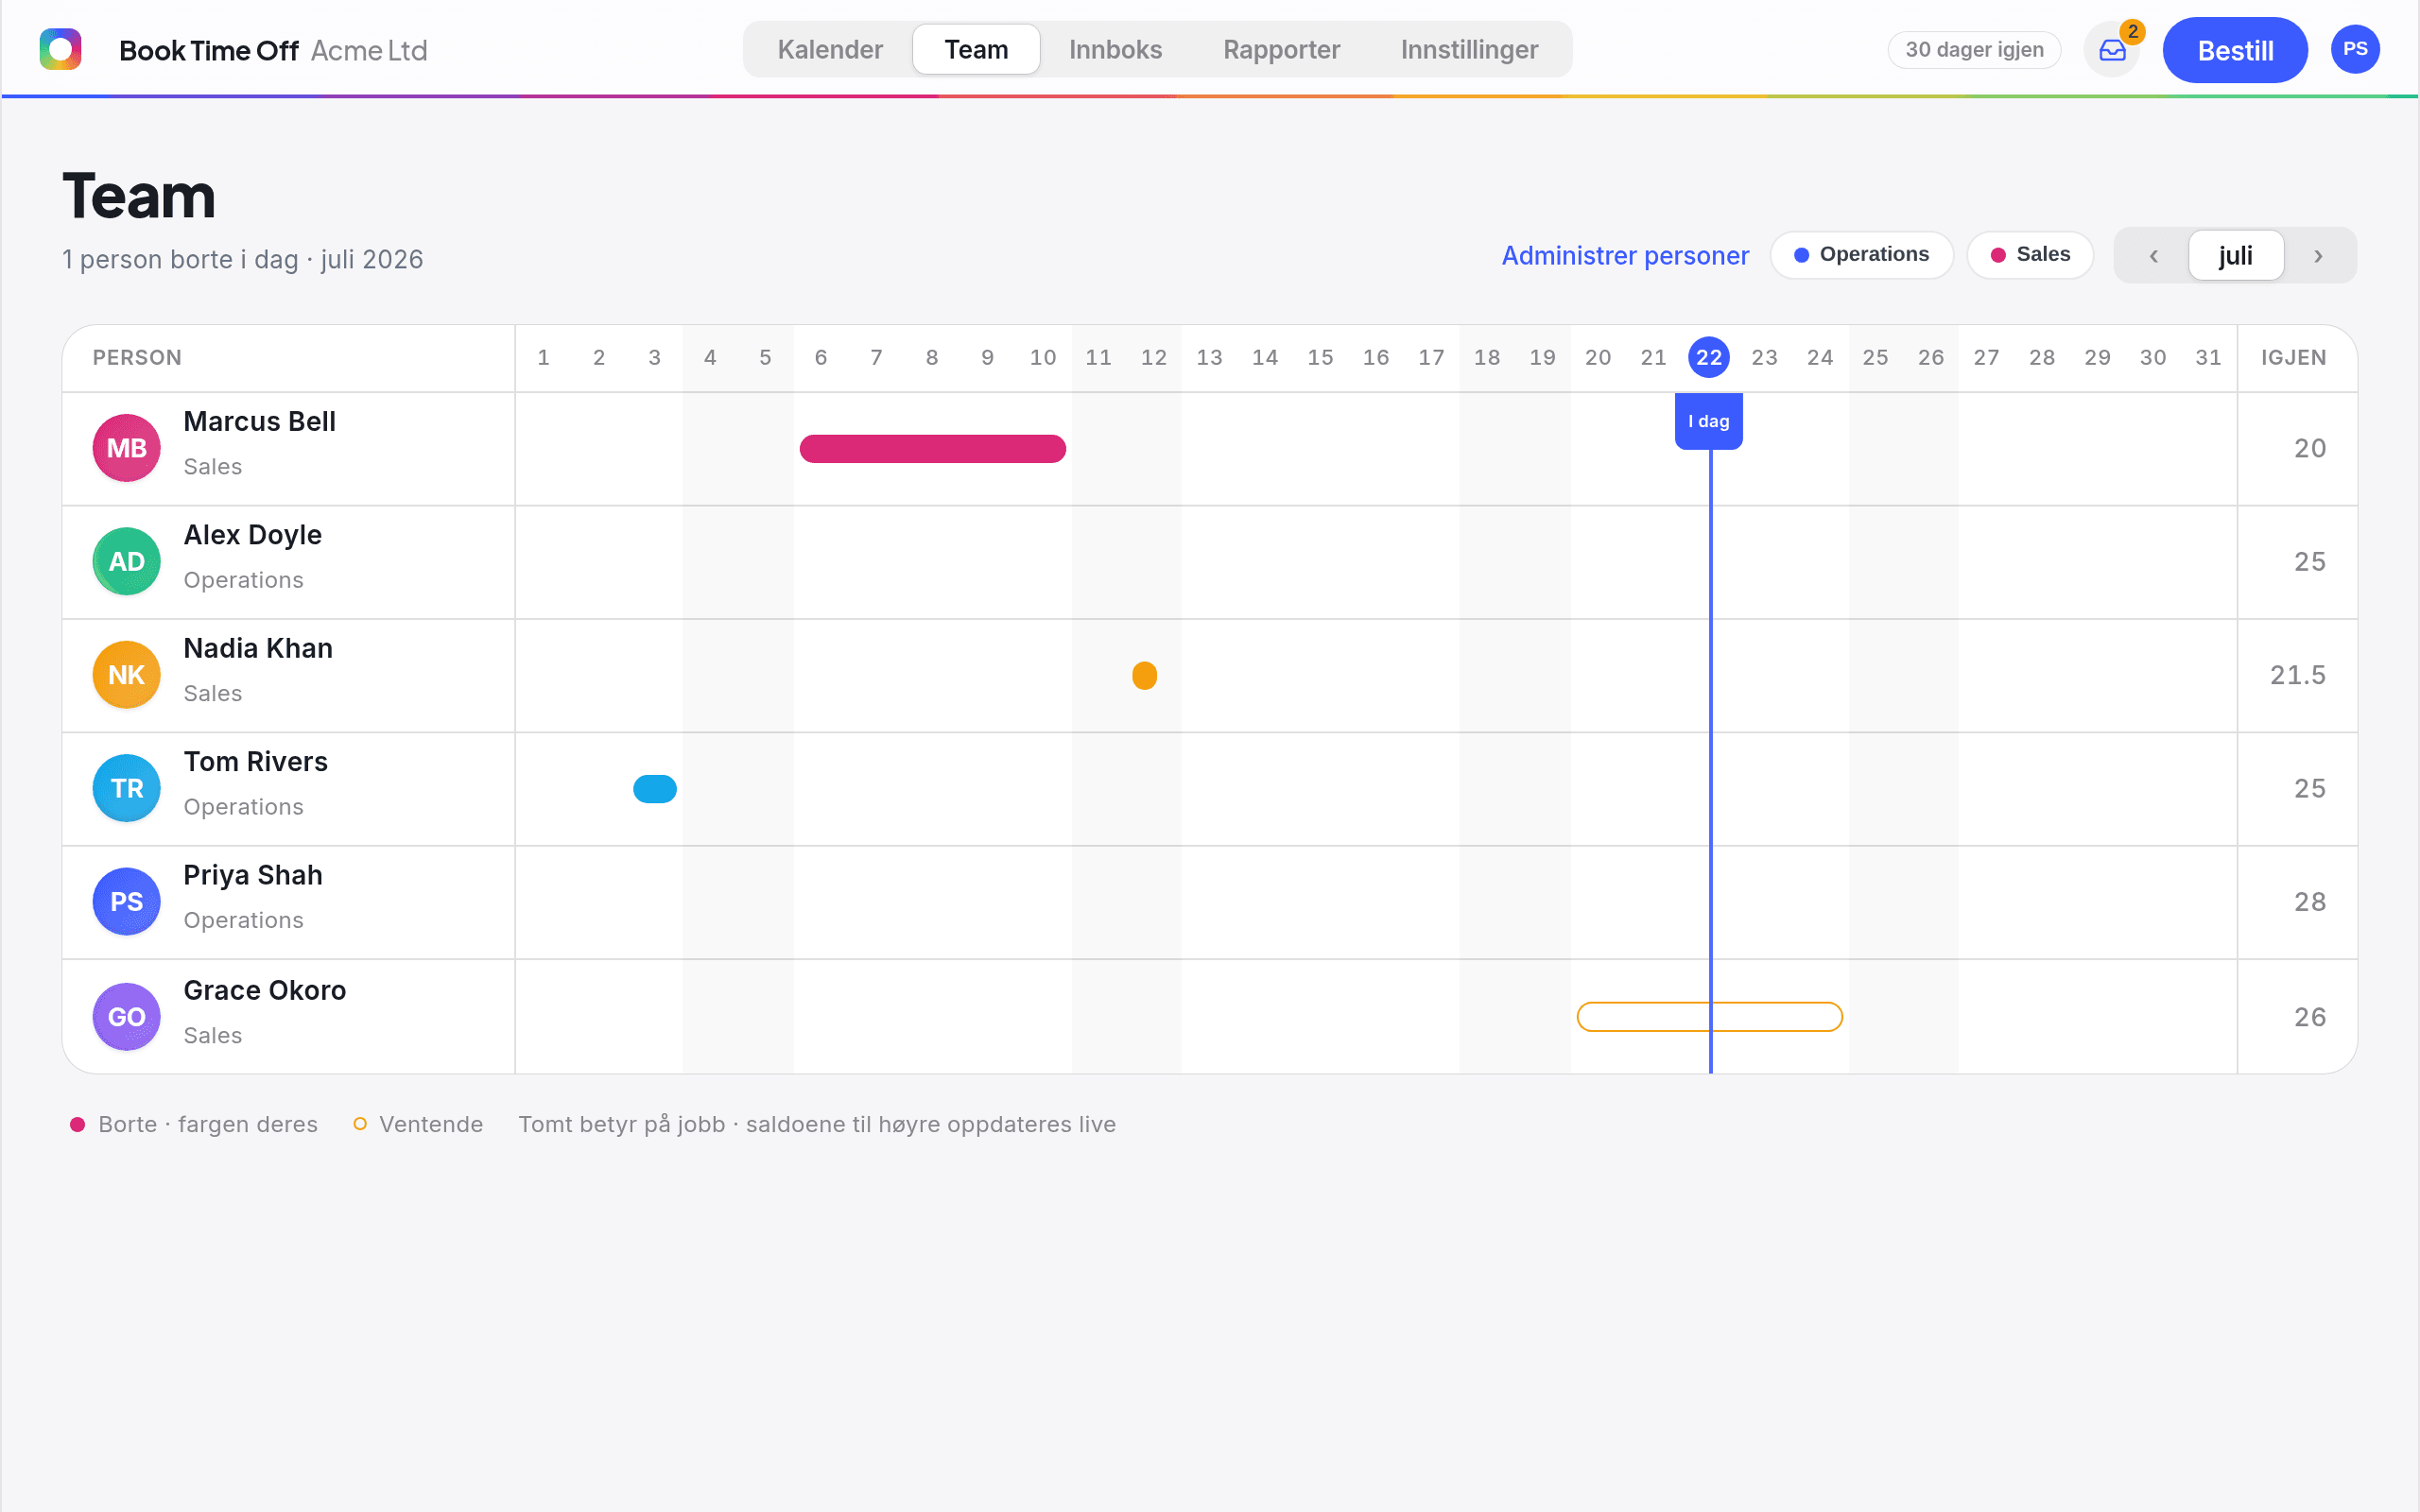Open the inbox tray notification icon
2420x1512 pixels.
(x=2111, y=50)
